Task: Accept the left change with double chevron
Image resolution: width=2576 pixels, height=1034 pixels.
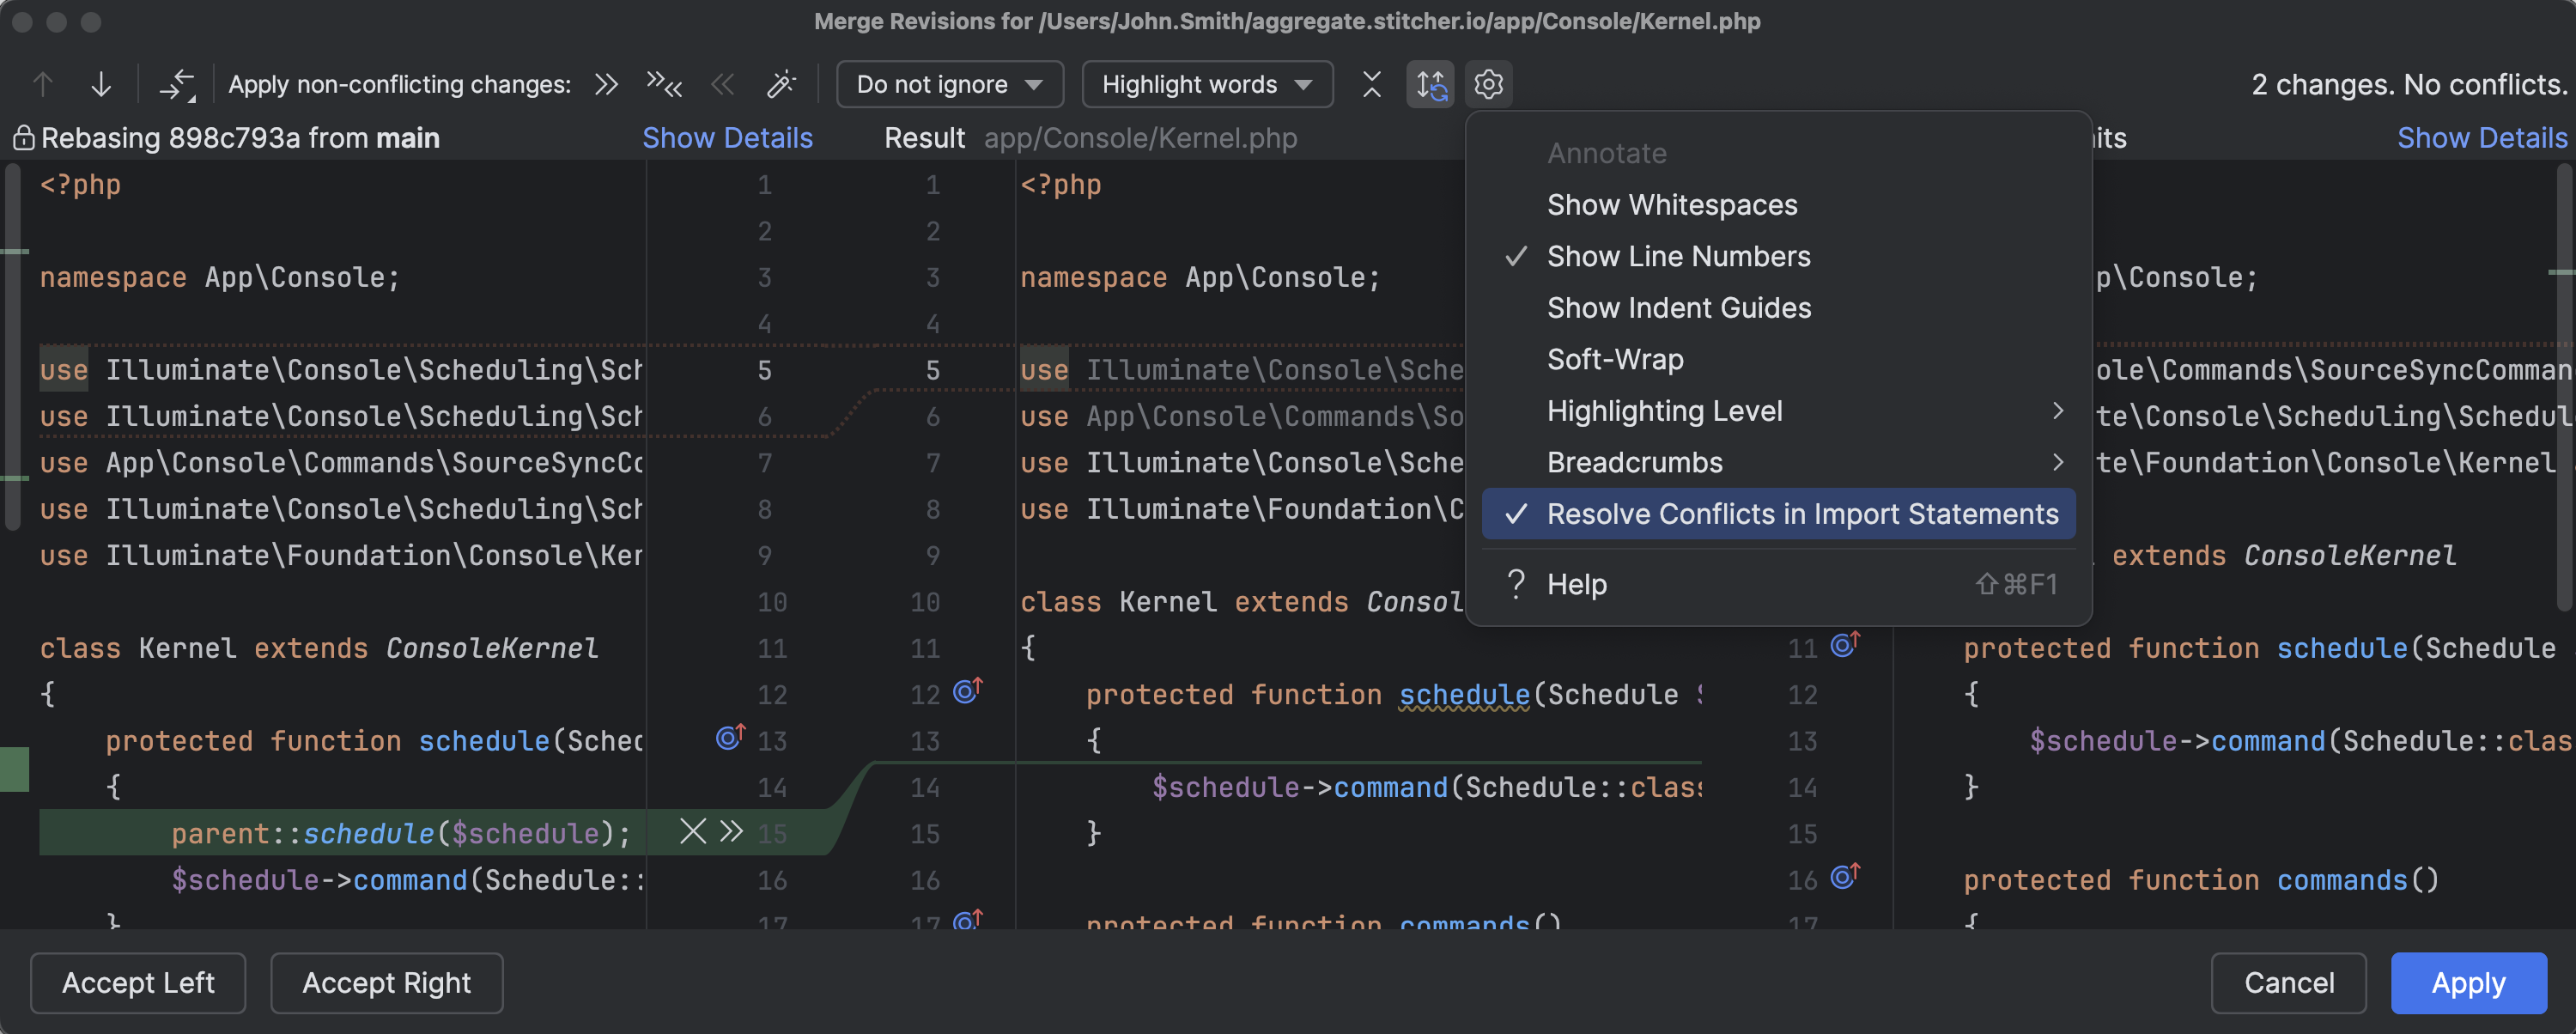Action: (x=732, y=831)
